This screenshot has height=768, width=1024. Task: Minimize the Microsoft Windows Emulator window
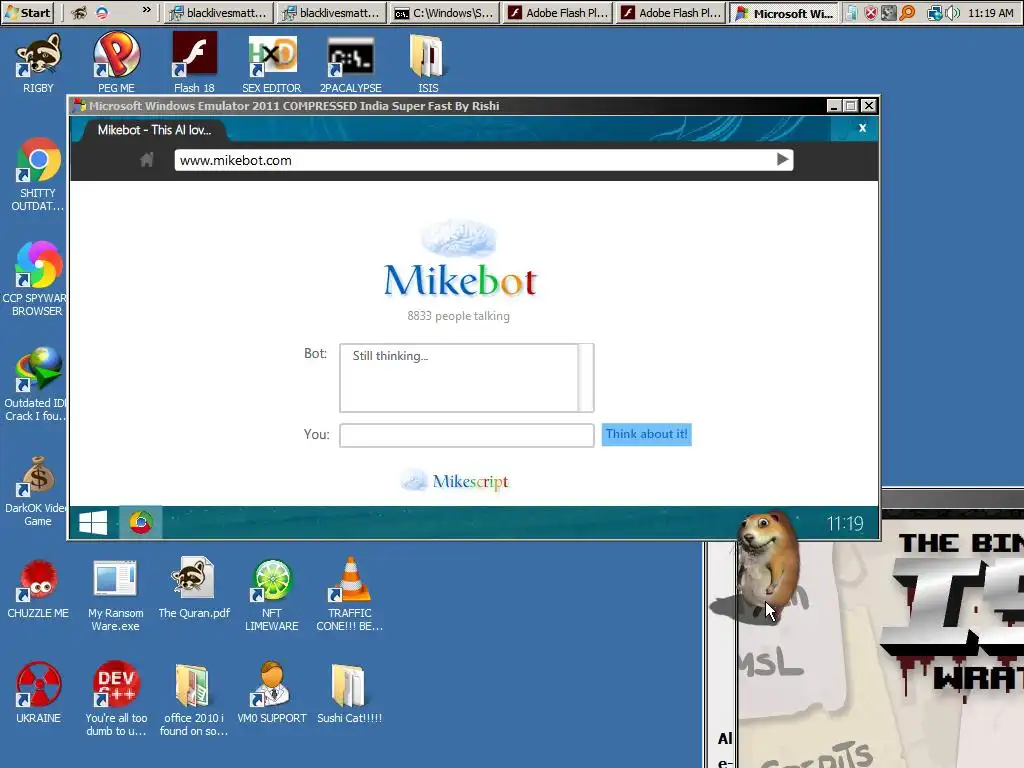point(834,106)
